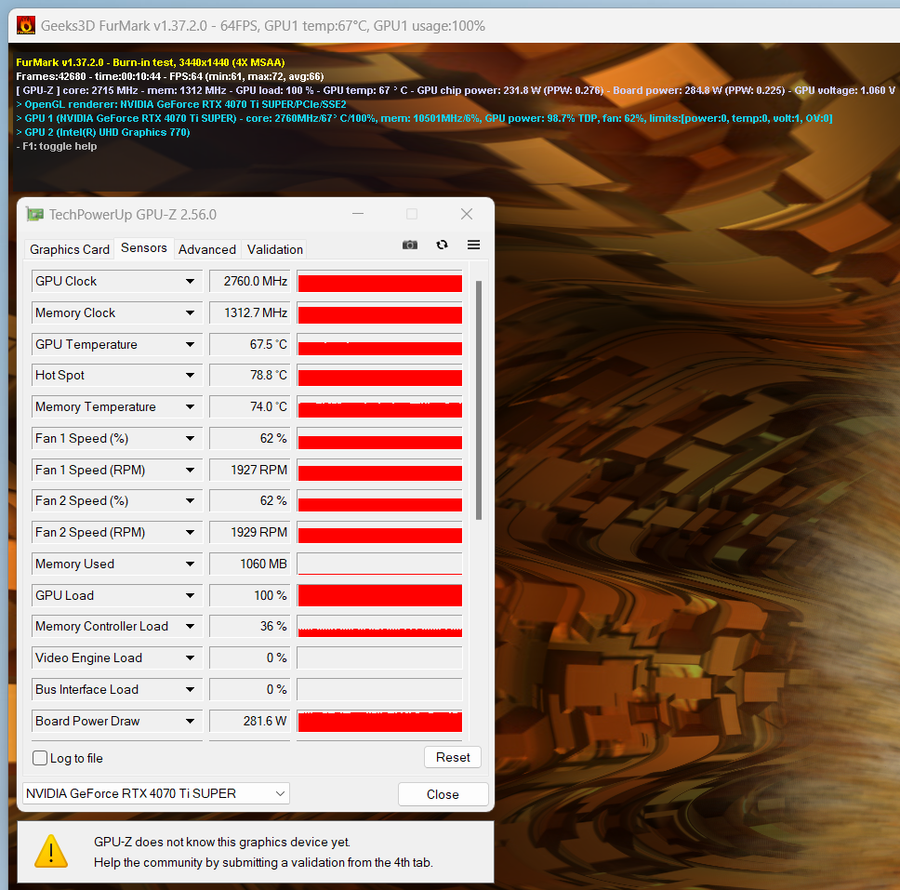
Task: Open the Memory Used sensor dropdown
Action: (x=190, y=564)
